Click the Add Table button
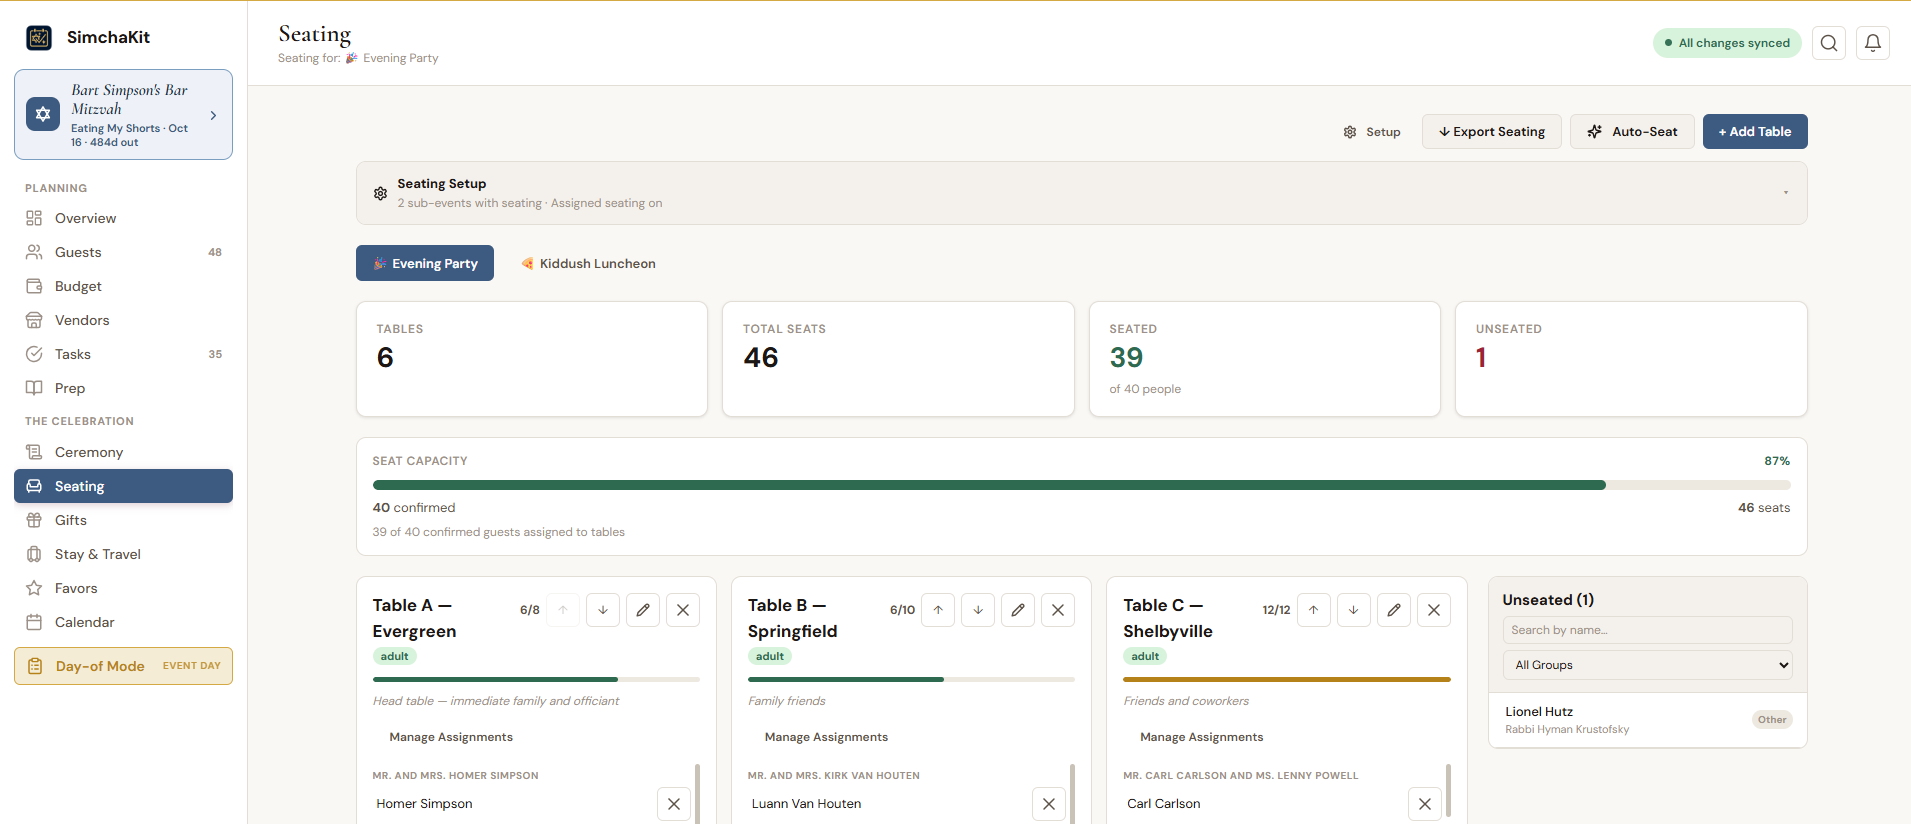 (1755, 132)
